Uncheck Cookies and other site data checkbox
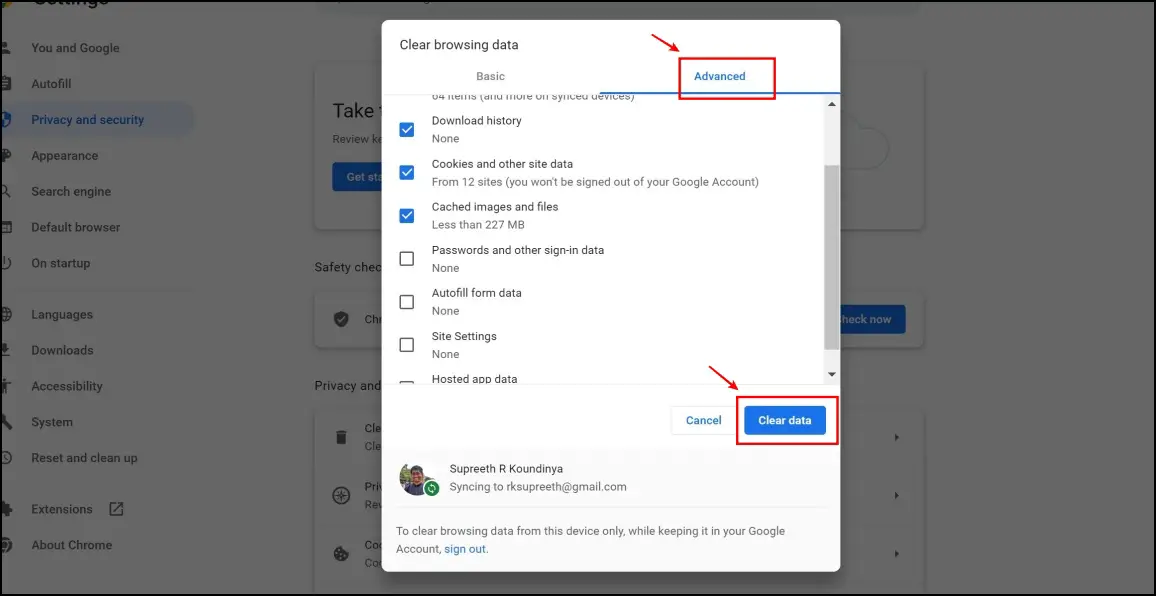This screenshot has height=596, width=1156. (406, 173)
